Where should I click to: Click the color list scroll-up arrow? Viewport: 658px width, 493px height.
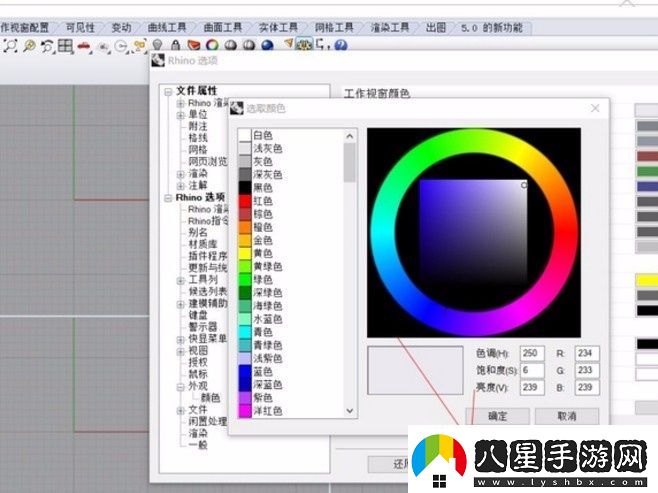350,136
